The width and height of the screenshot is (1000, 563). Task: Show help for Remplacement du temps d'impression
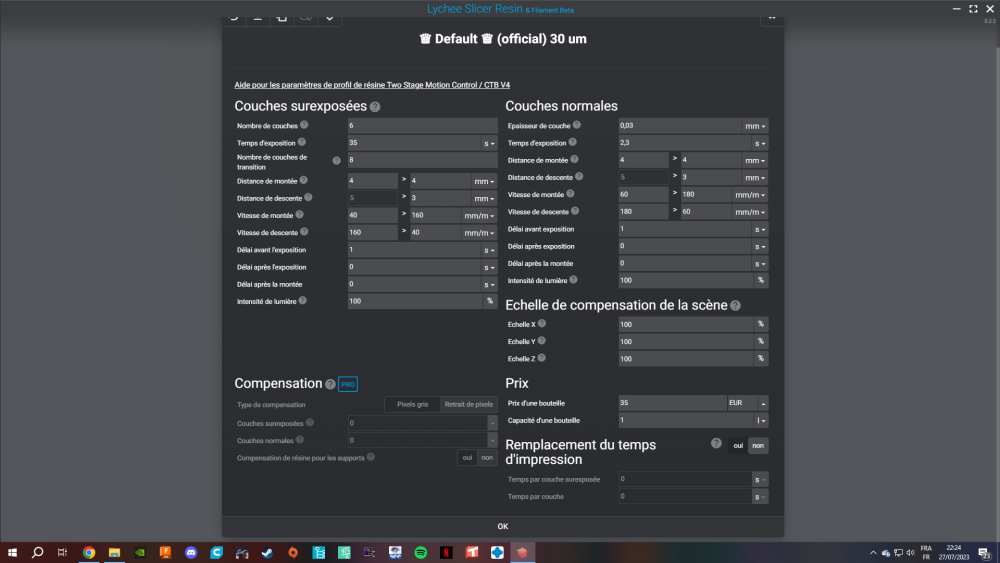tap(716, 443)
